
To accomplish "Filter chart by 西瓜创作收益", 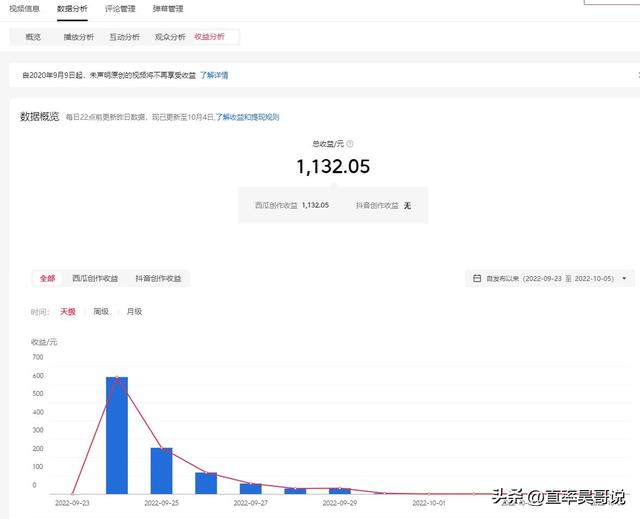I will (x=95, y=278).
